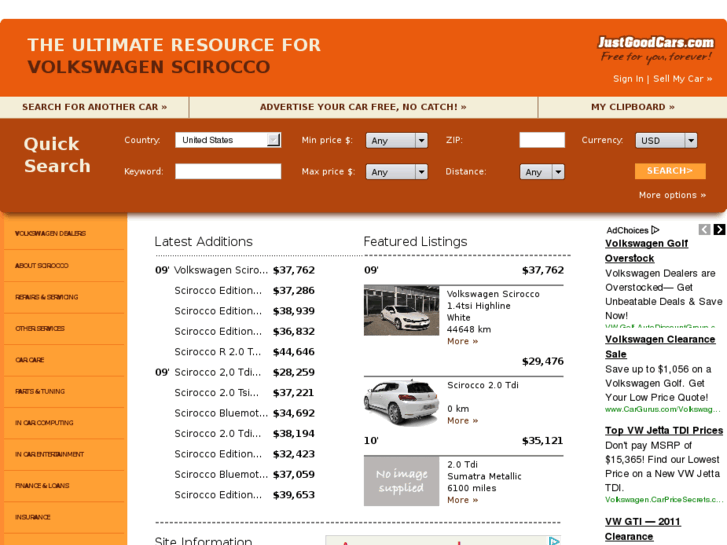Open Car Care sidebar item

(x=30, y=360)
